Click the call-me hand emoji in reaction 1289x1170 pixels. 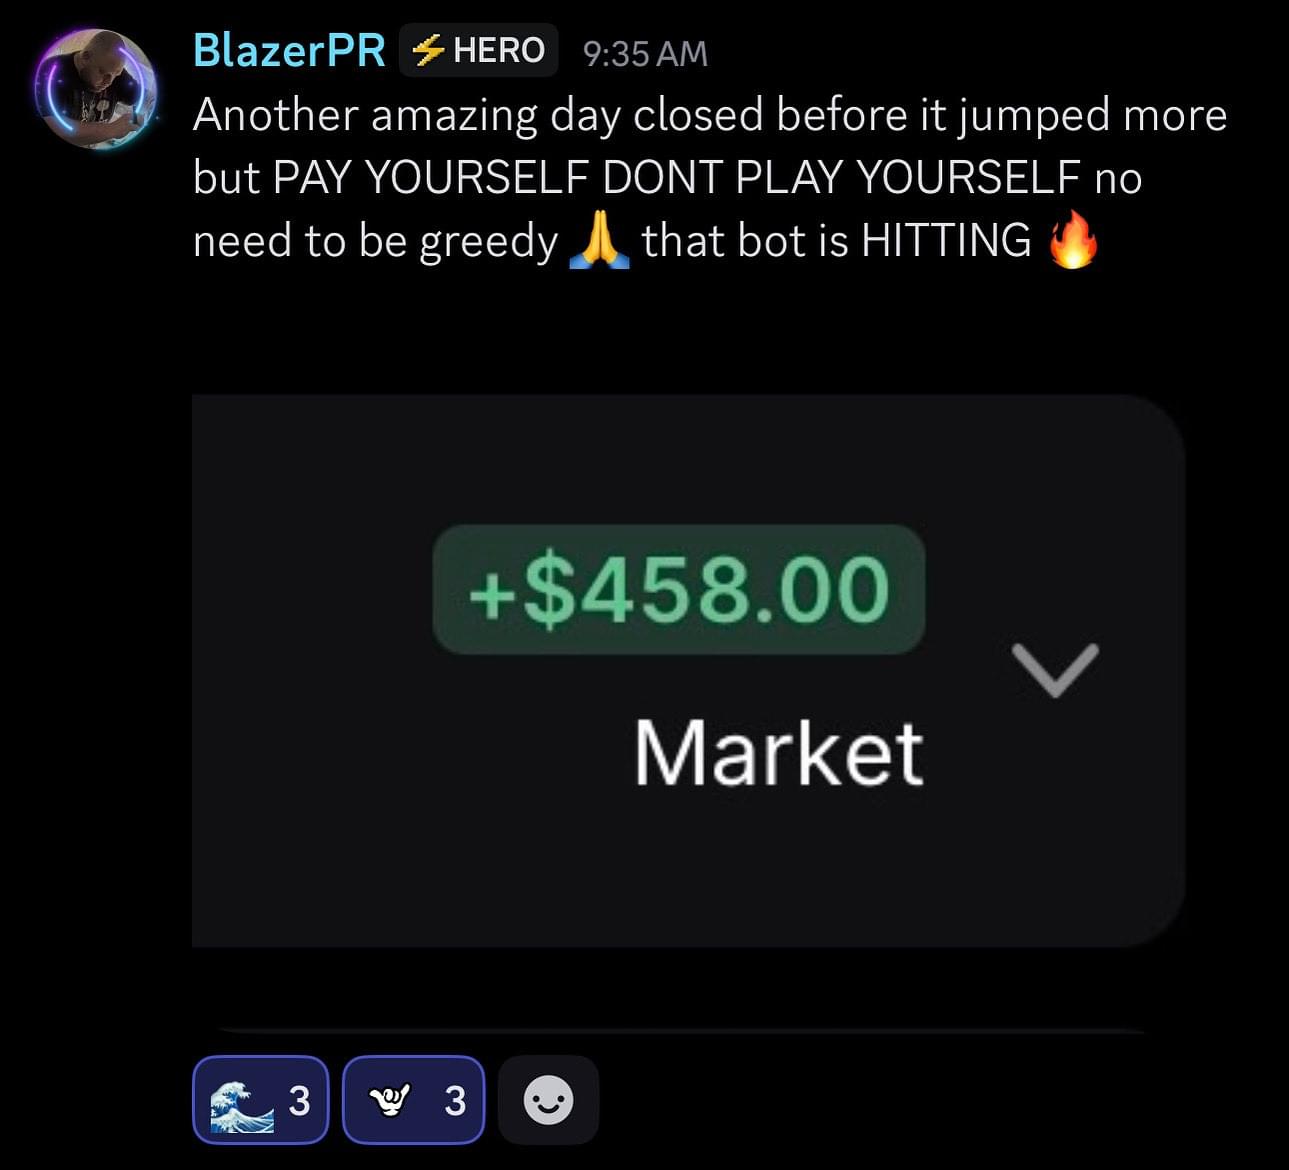[390, 1101]
